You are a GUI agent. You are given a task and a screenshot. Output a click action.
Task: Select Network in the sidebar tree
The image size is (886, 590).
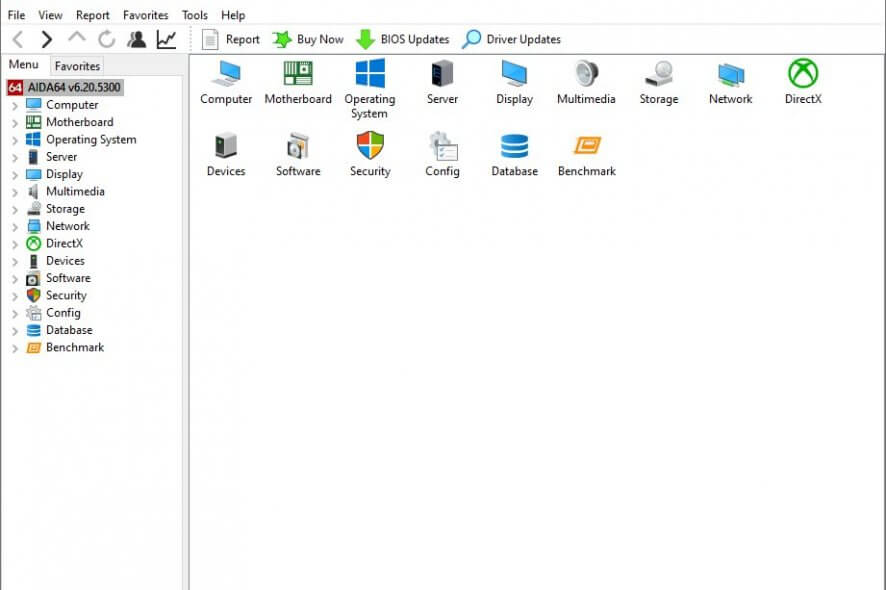pos(68,226)
